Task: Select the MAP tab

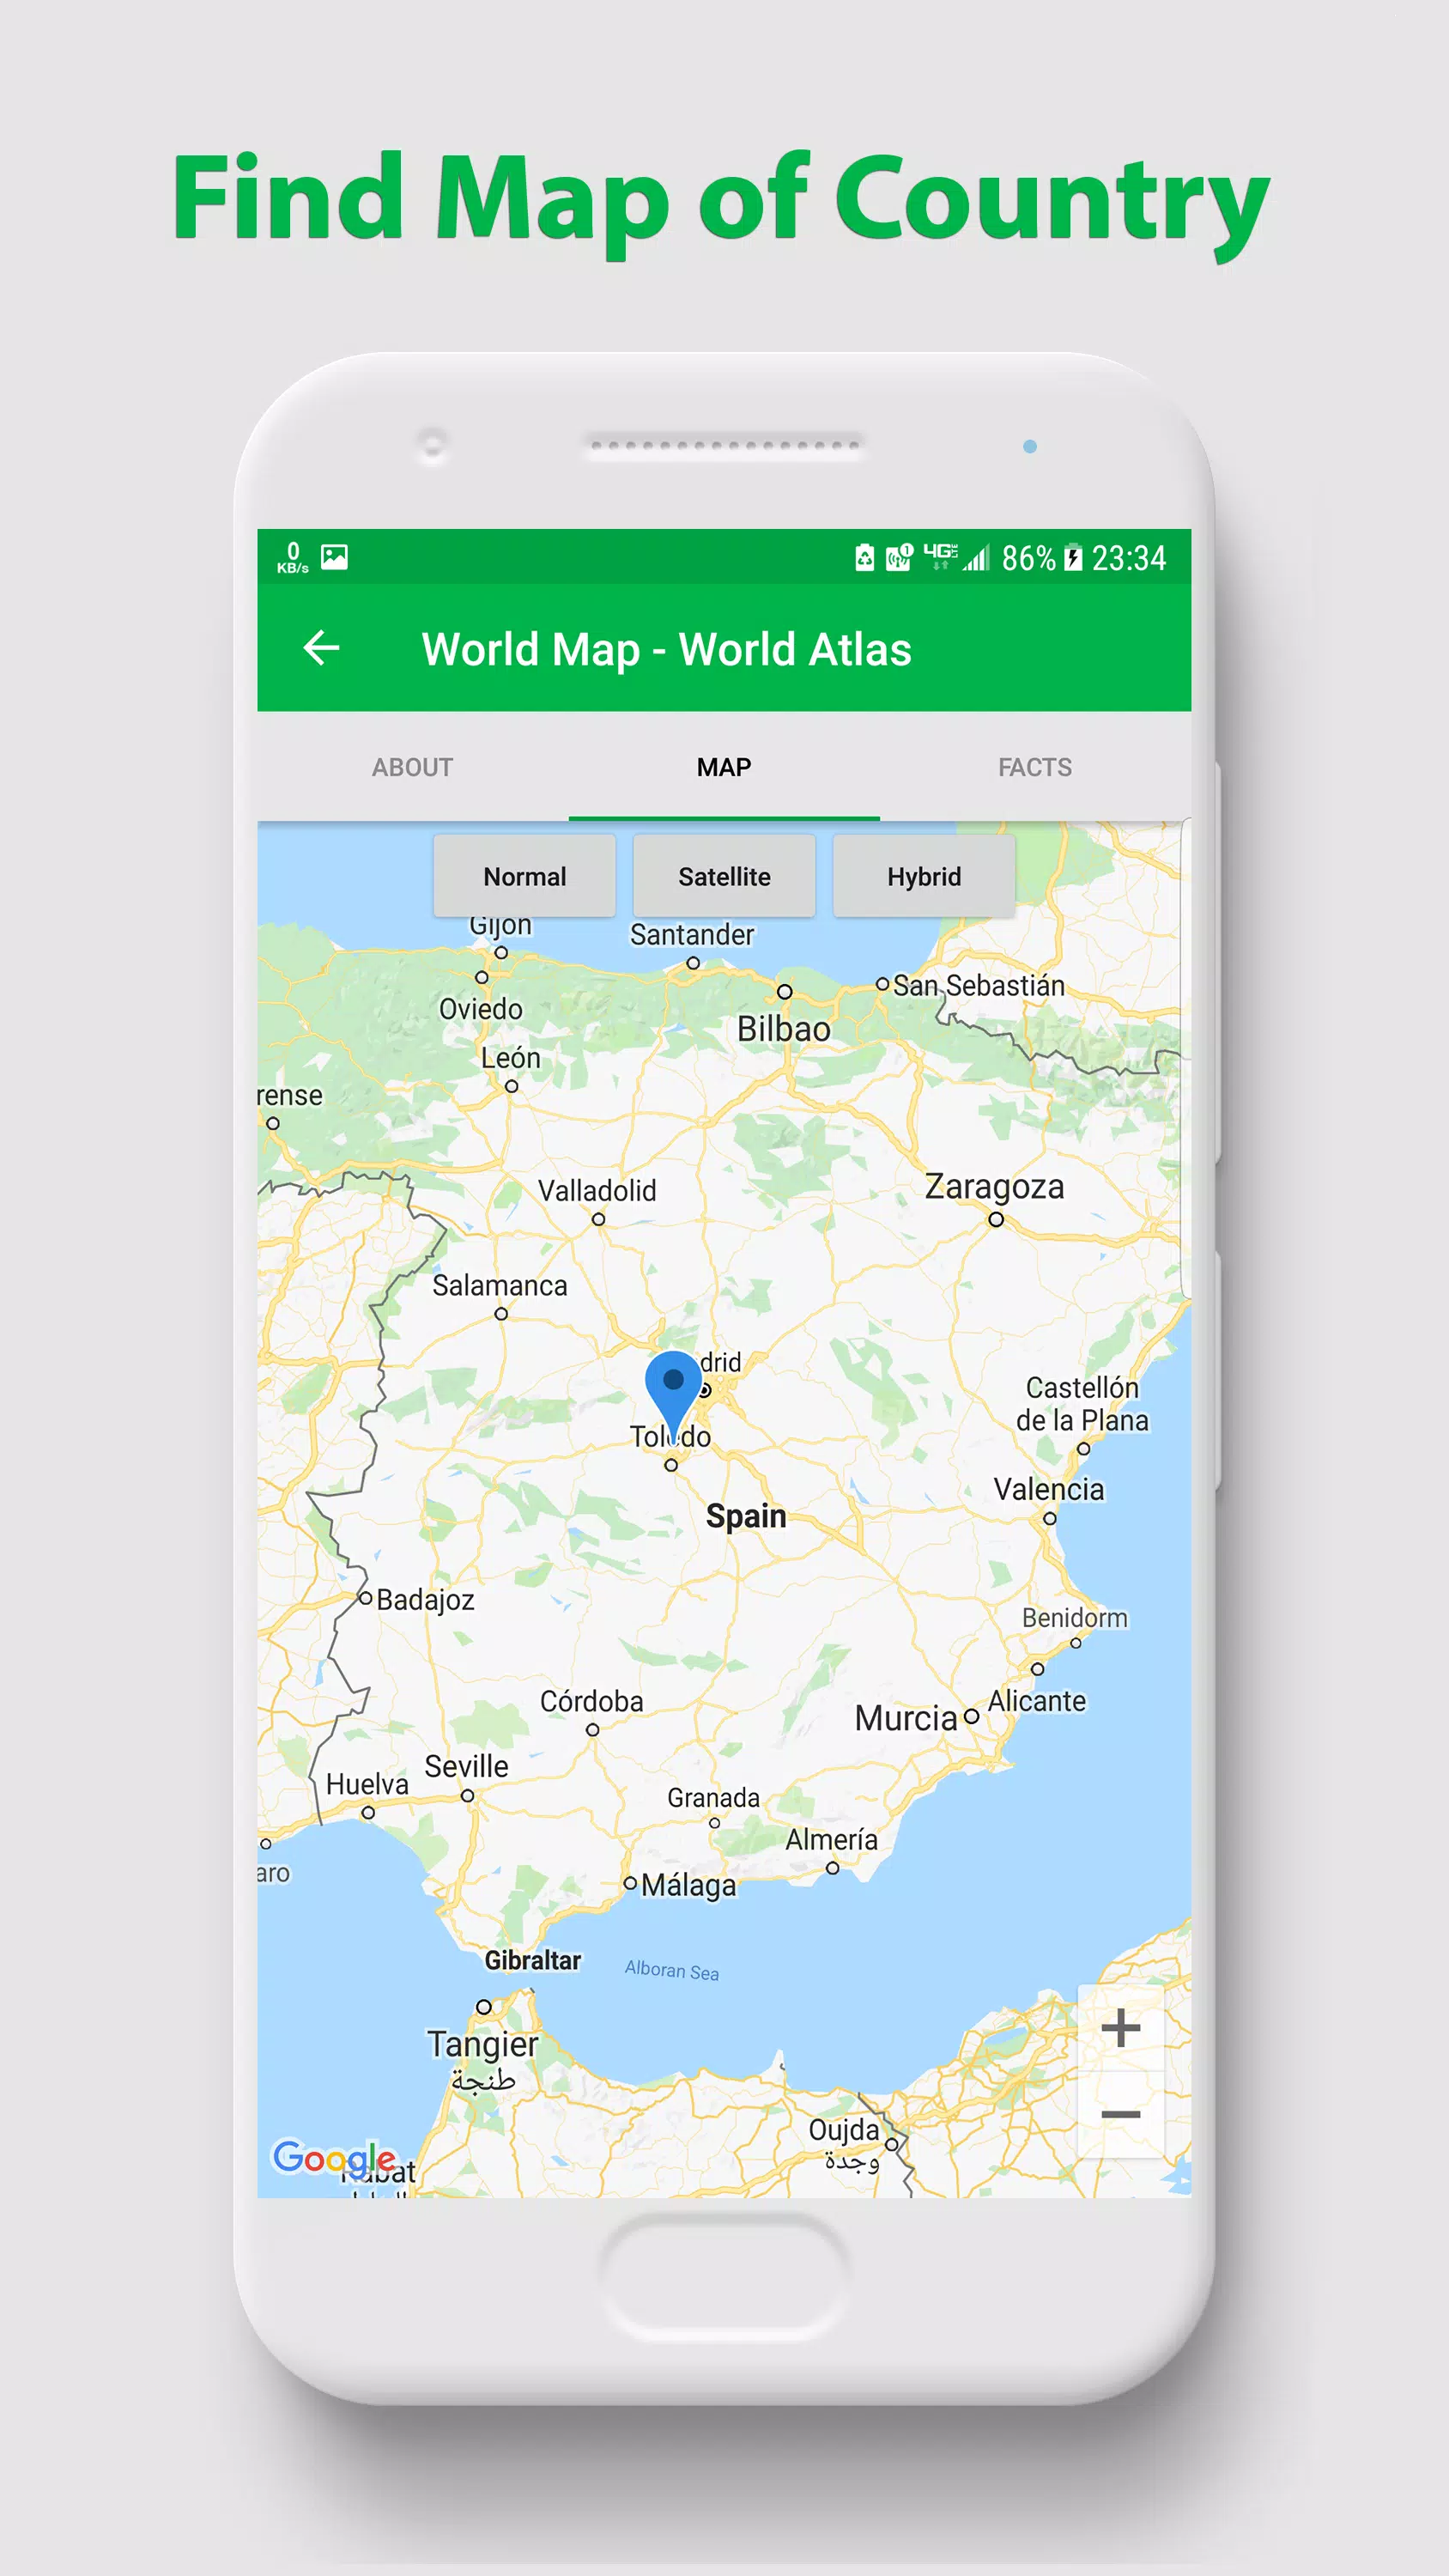Action: (724, 767)
